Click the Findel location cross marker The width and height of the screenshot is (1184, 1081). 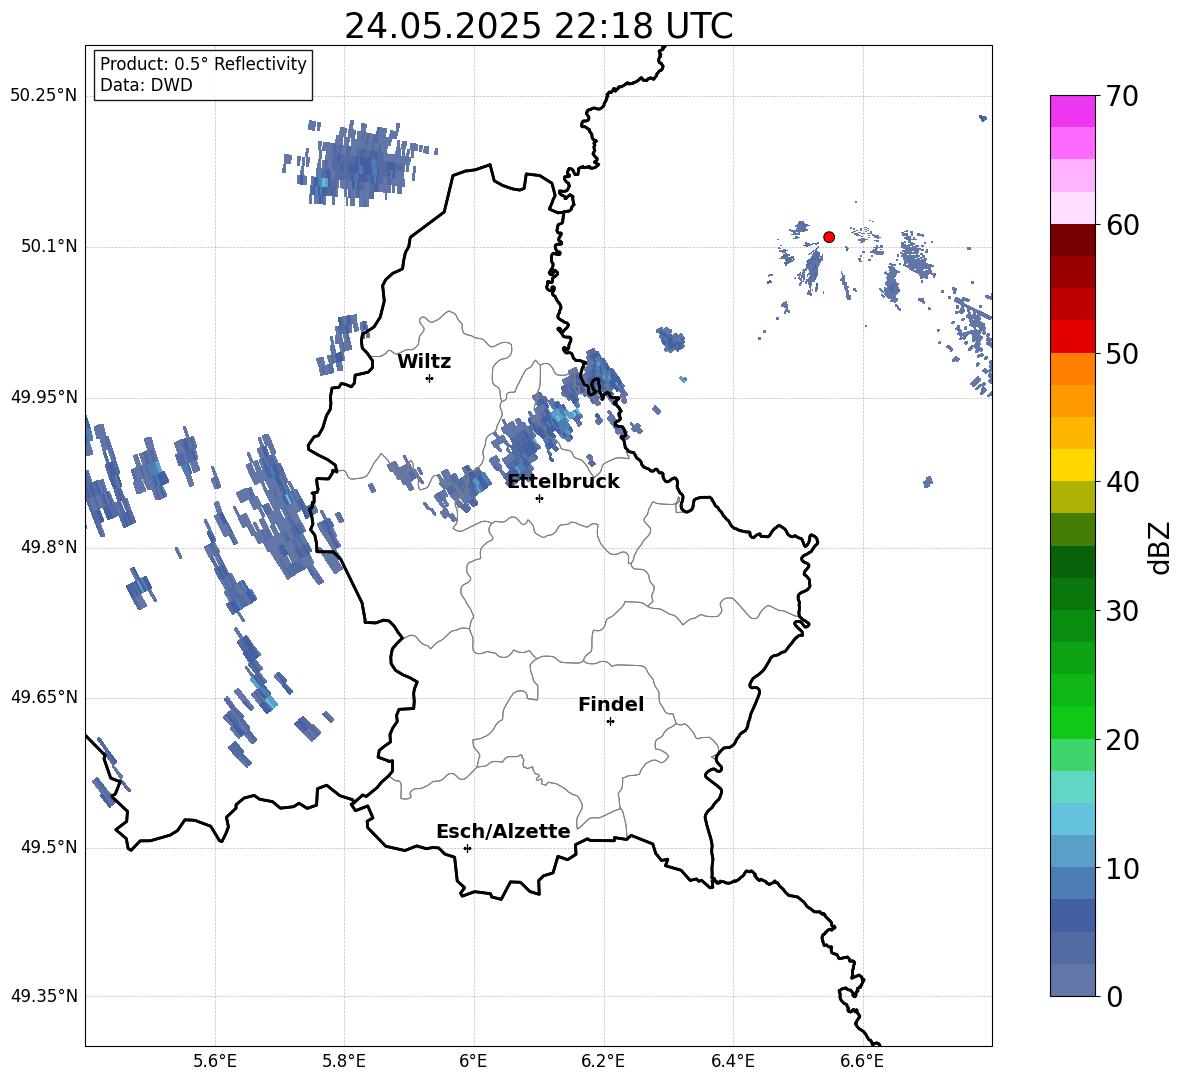click(610, 722)
